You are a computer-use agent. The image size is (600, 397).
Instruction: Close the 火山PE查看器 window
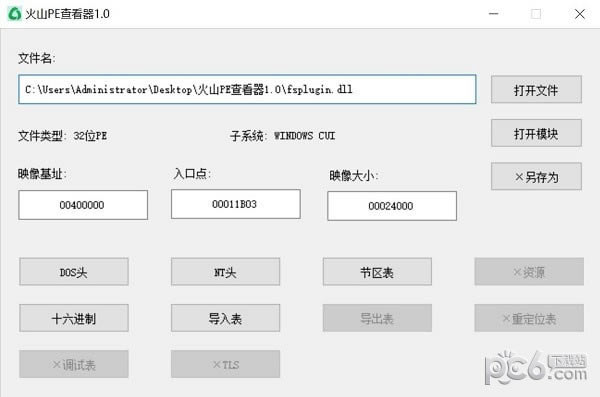point(580,14)
